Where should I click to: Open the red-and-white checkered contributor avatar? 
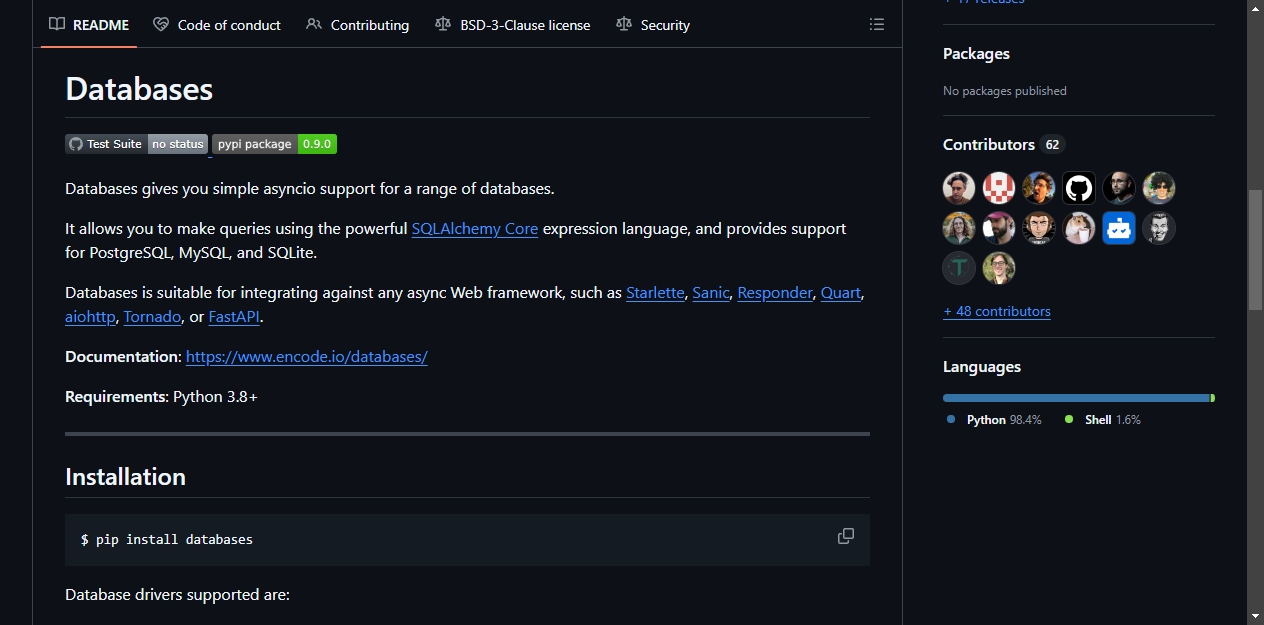pyautogui.click(x=999, y=188)
